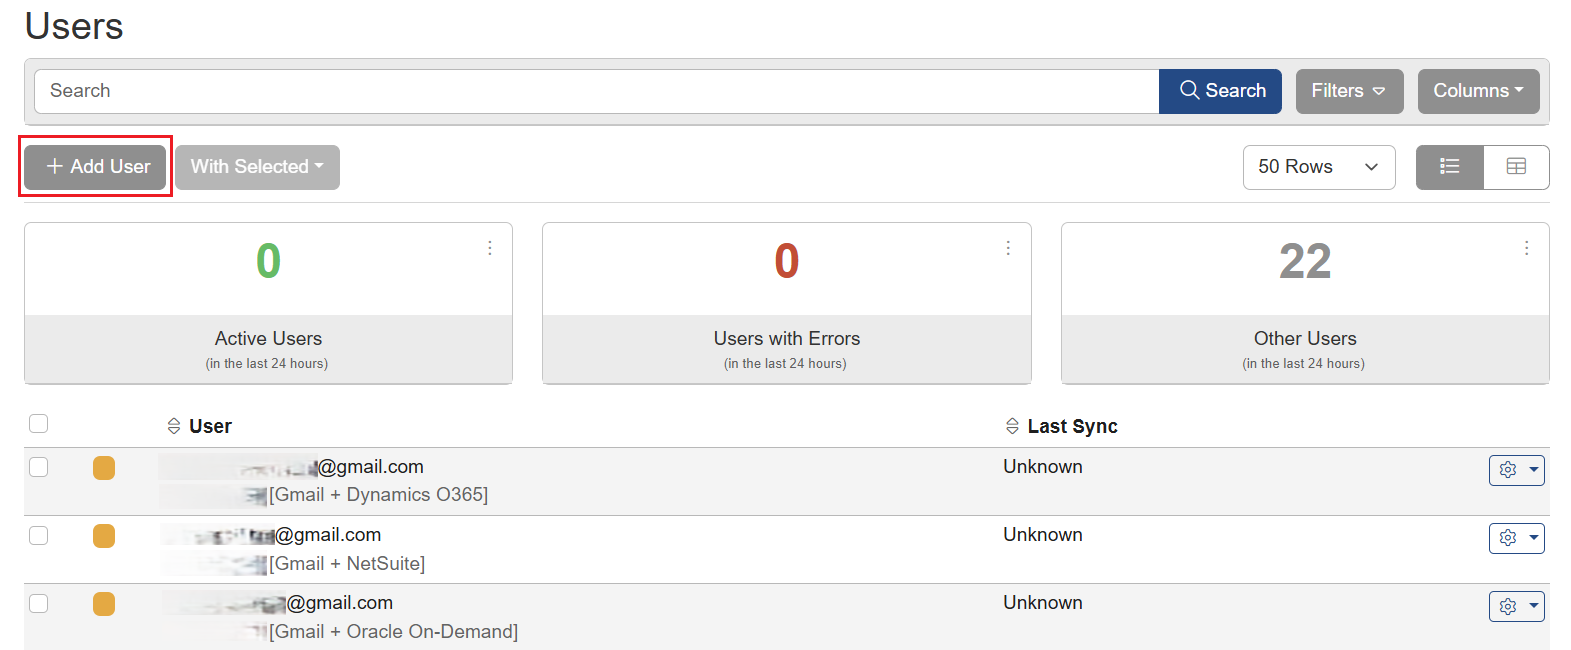This screenshot has width=1571, height=650.
Task: Open the Other Users card options menu
Action: [x=1526, y=247]
